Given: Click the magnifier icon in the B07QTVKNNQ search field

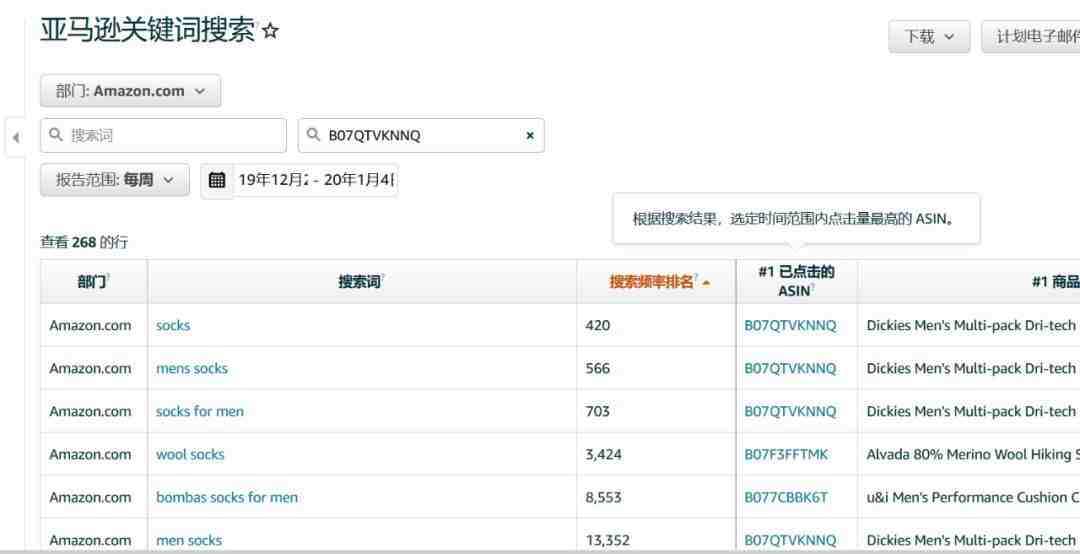Looking at the screenshot, I should tap(313, 135).
